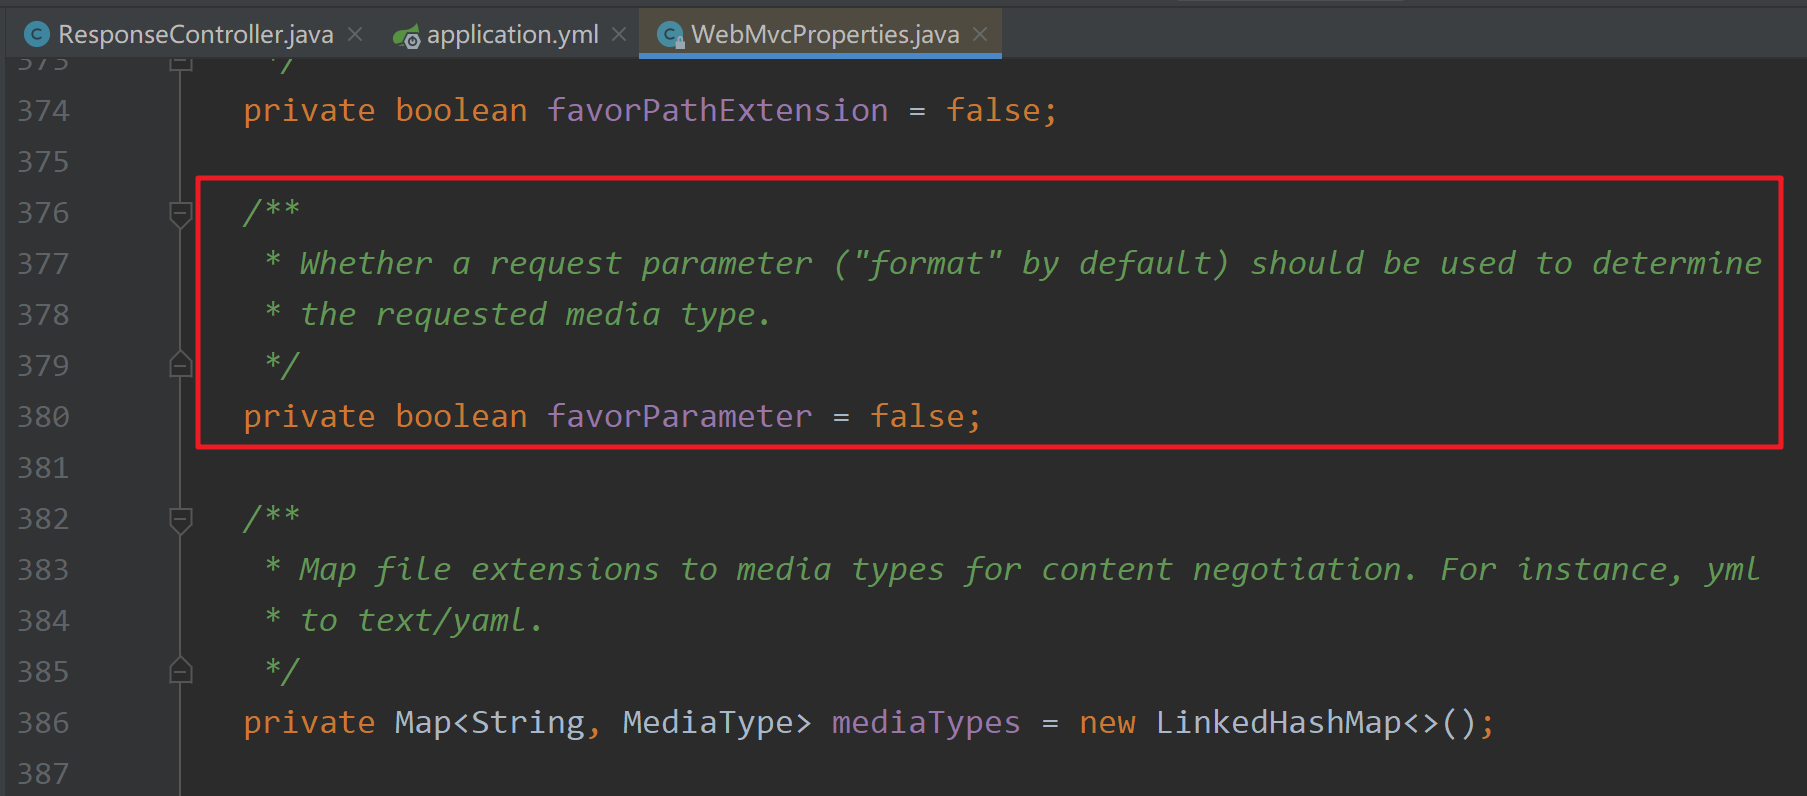The image size is (1807, 796).
Task: Close the WebMvcProperties.java tab
Action: coord(980,34)
